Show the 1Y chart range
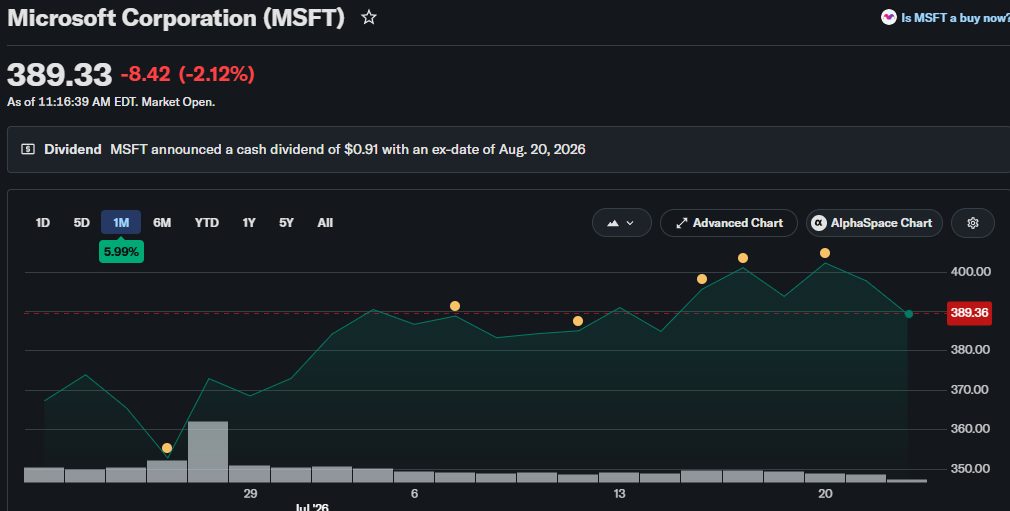1010x511 pixels. click(249, 223)
